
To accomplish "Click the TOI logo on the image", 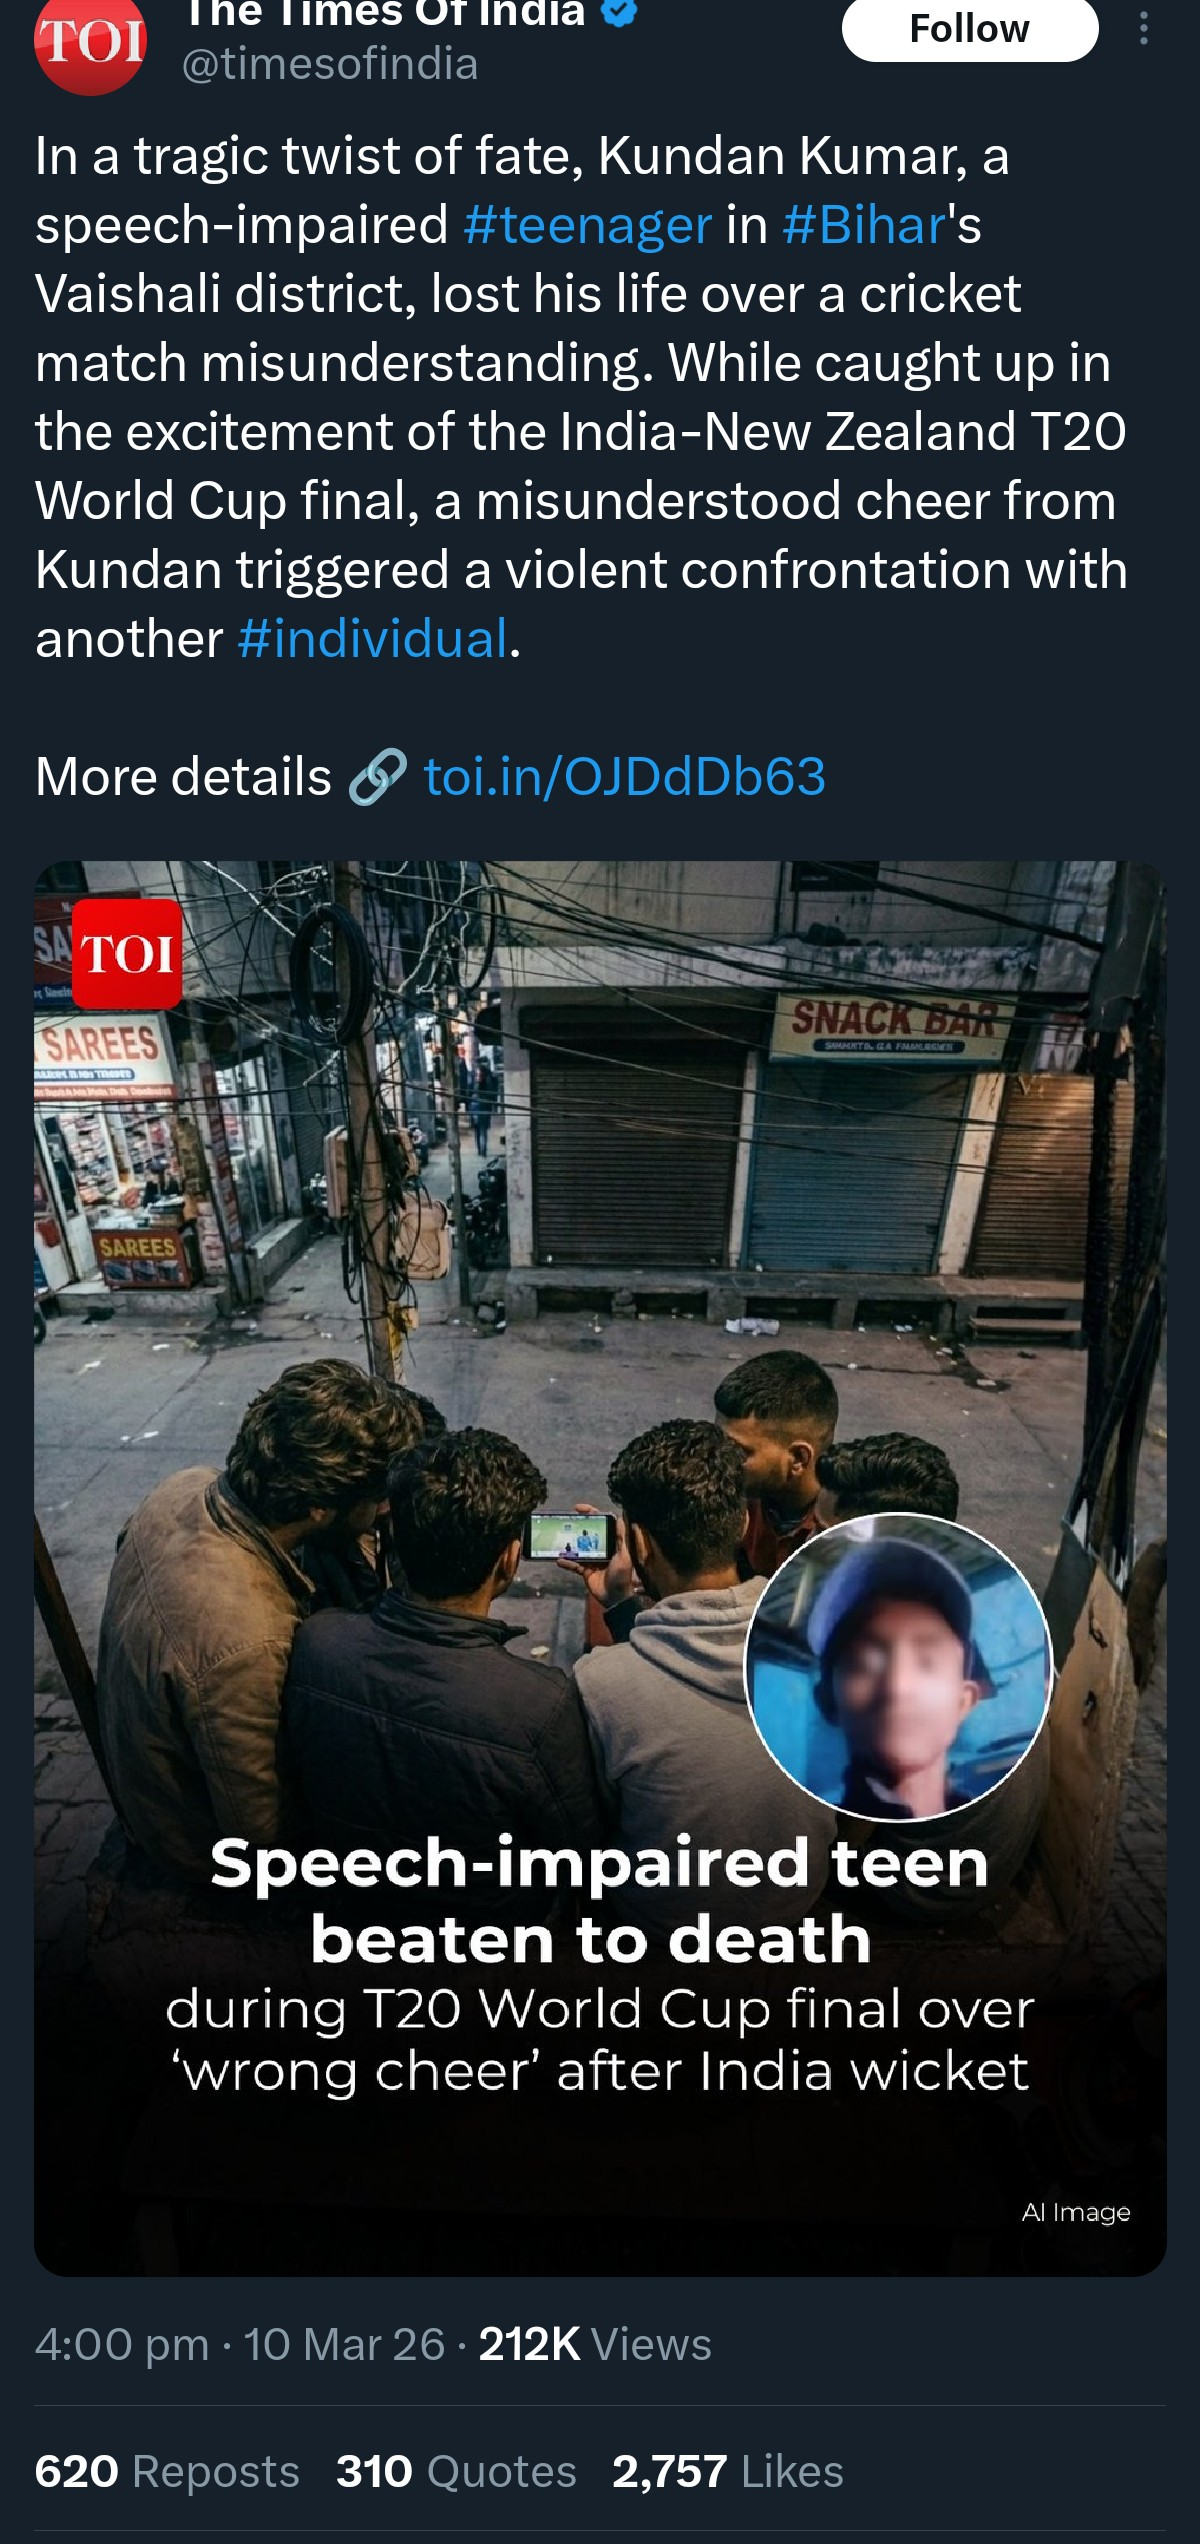I will tap(127, 953).
